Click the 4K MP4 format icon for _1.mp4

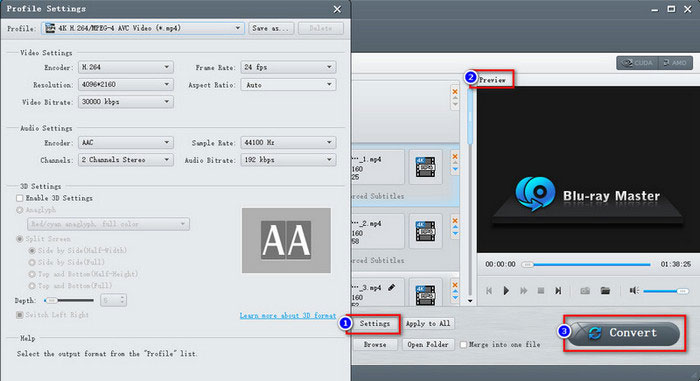pyautogui.click(x=425, y=167)
